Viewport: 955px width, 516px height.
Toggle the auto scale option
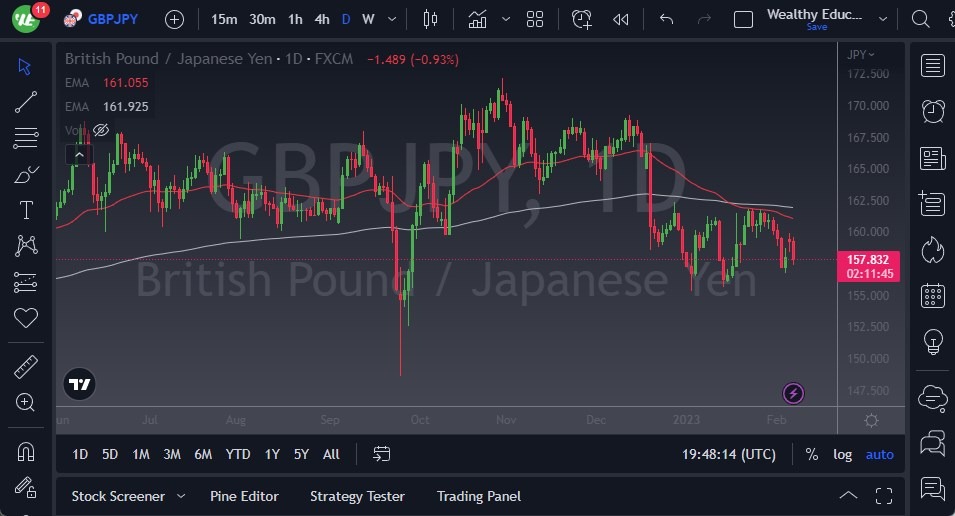pos(880,454)
